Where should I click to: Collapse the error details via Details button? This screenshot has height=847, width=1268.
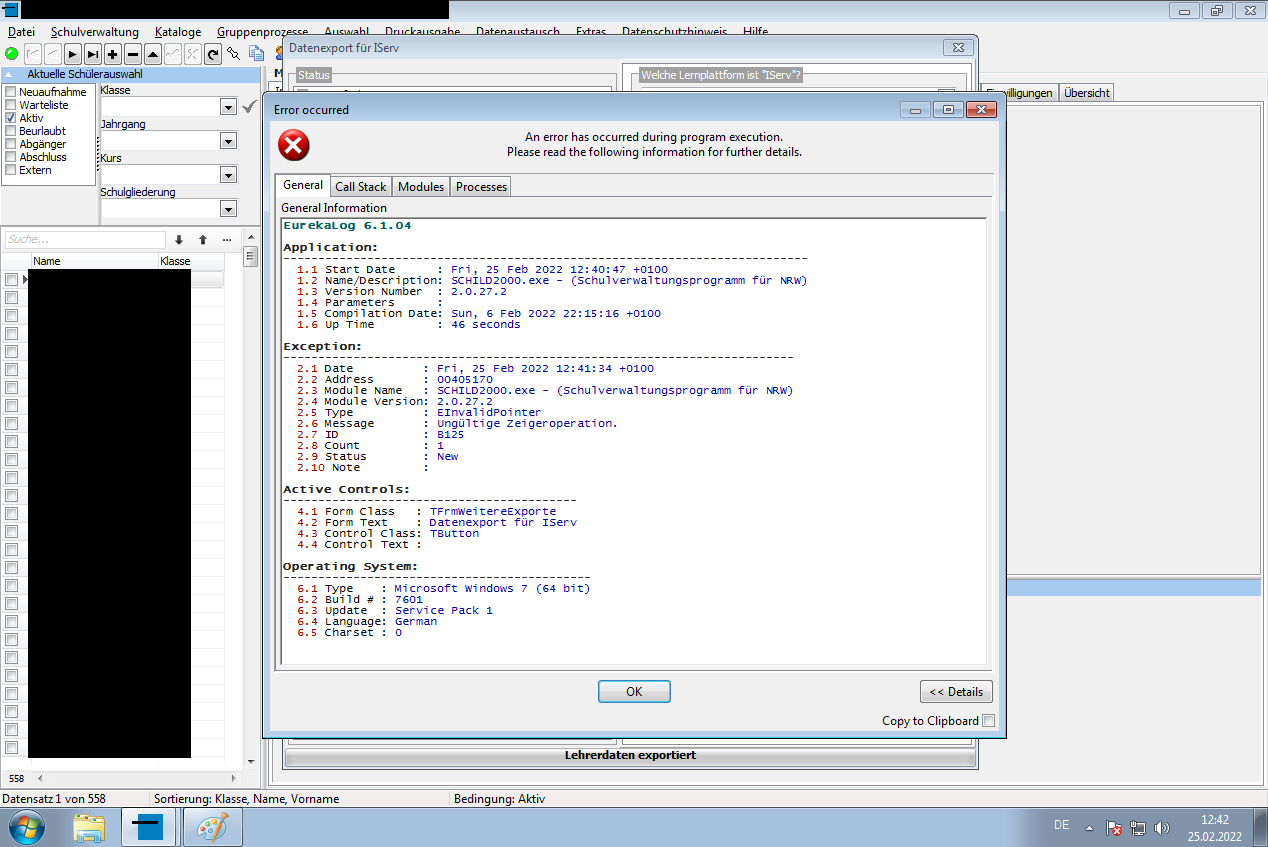coord(956,691)
